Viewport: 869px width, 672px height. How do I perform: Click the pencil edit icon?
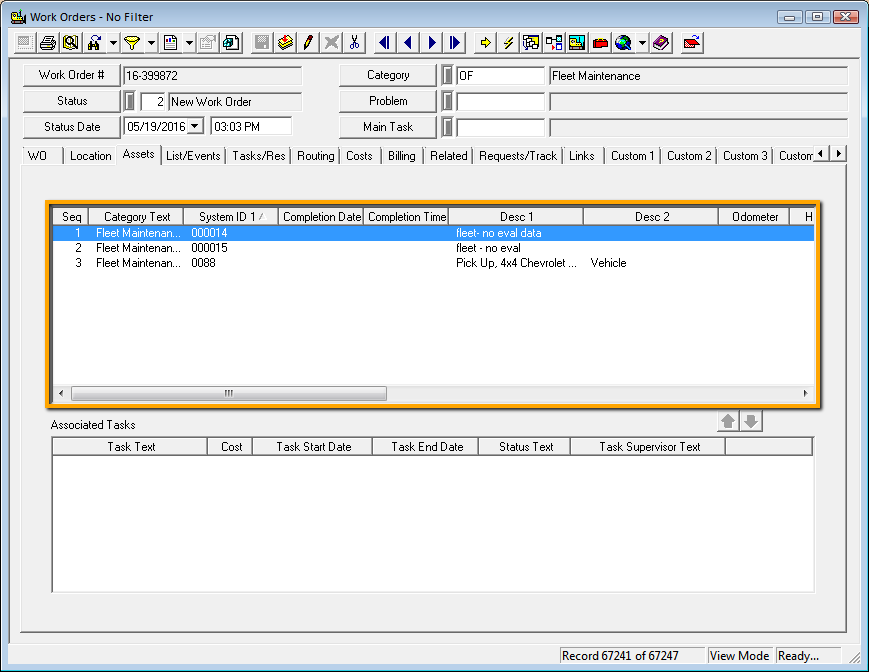(x=308, y=43)
